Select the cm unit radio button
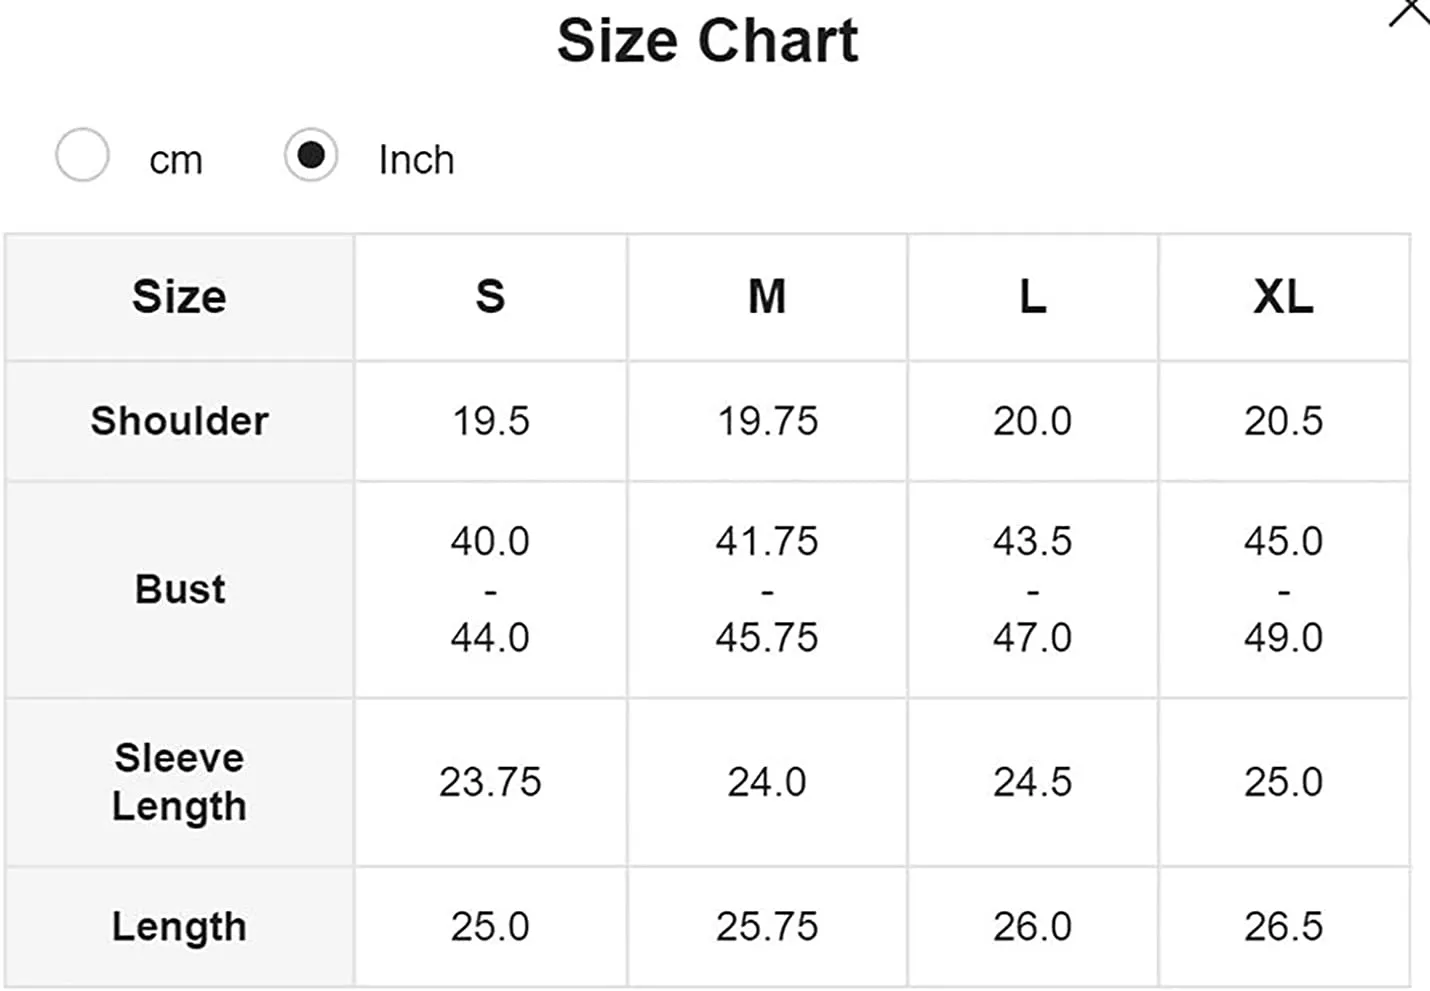The image size is (1430, 991). pos(82,155)
